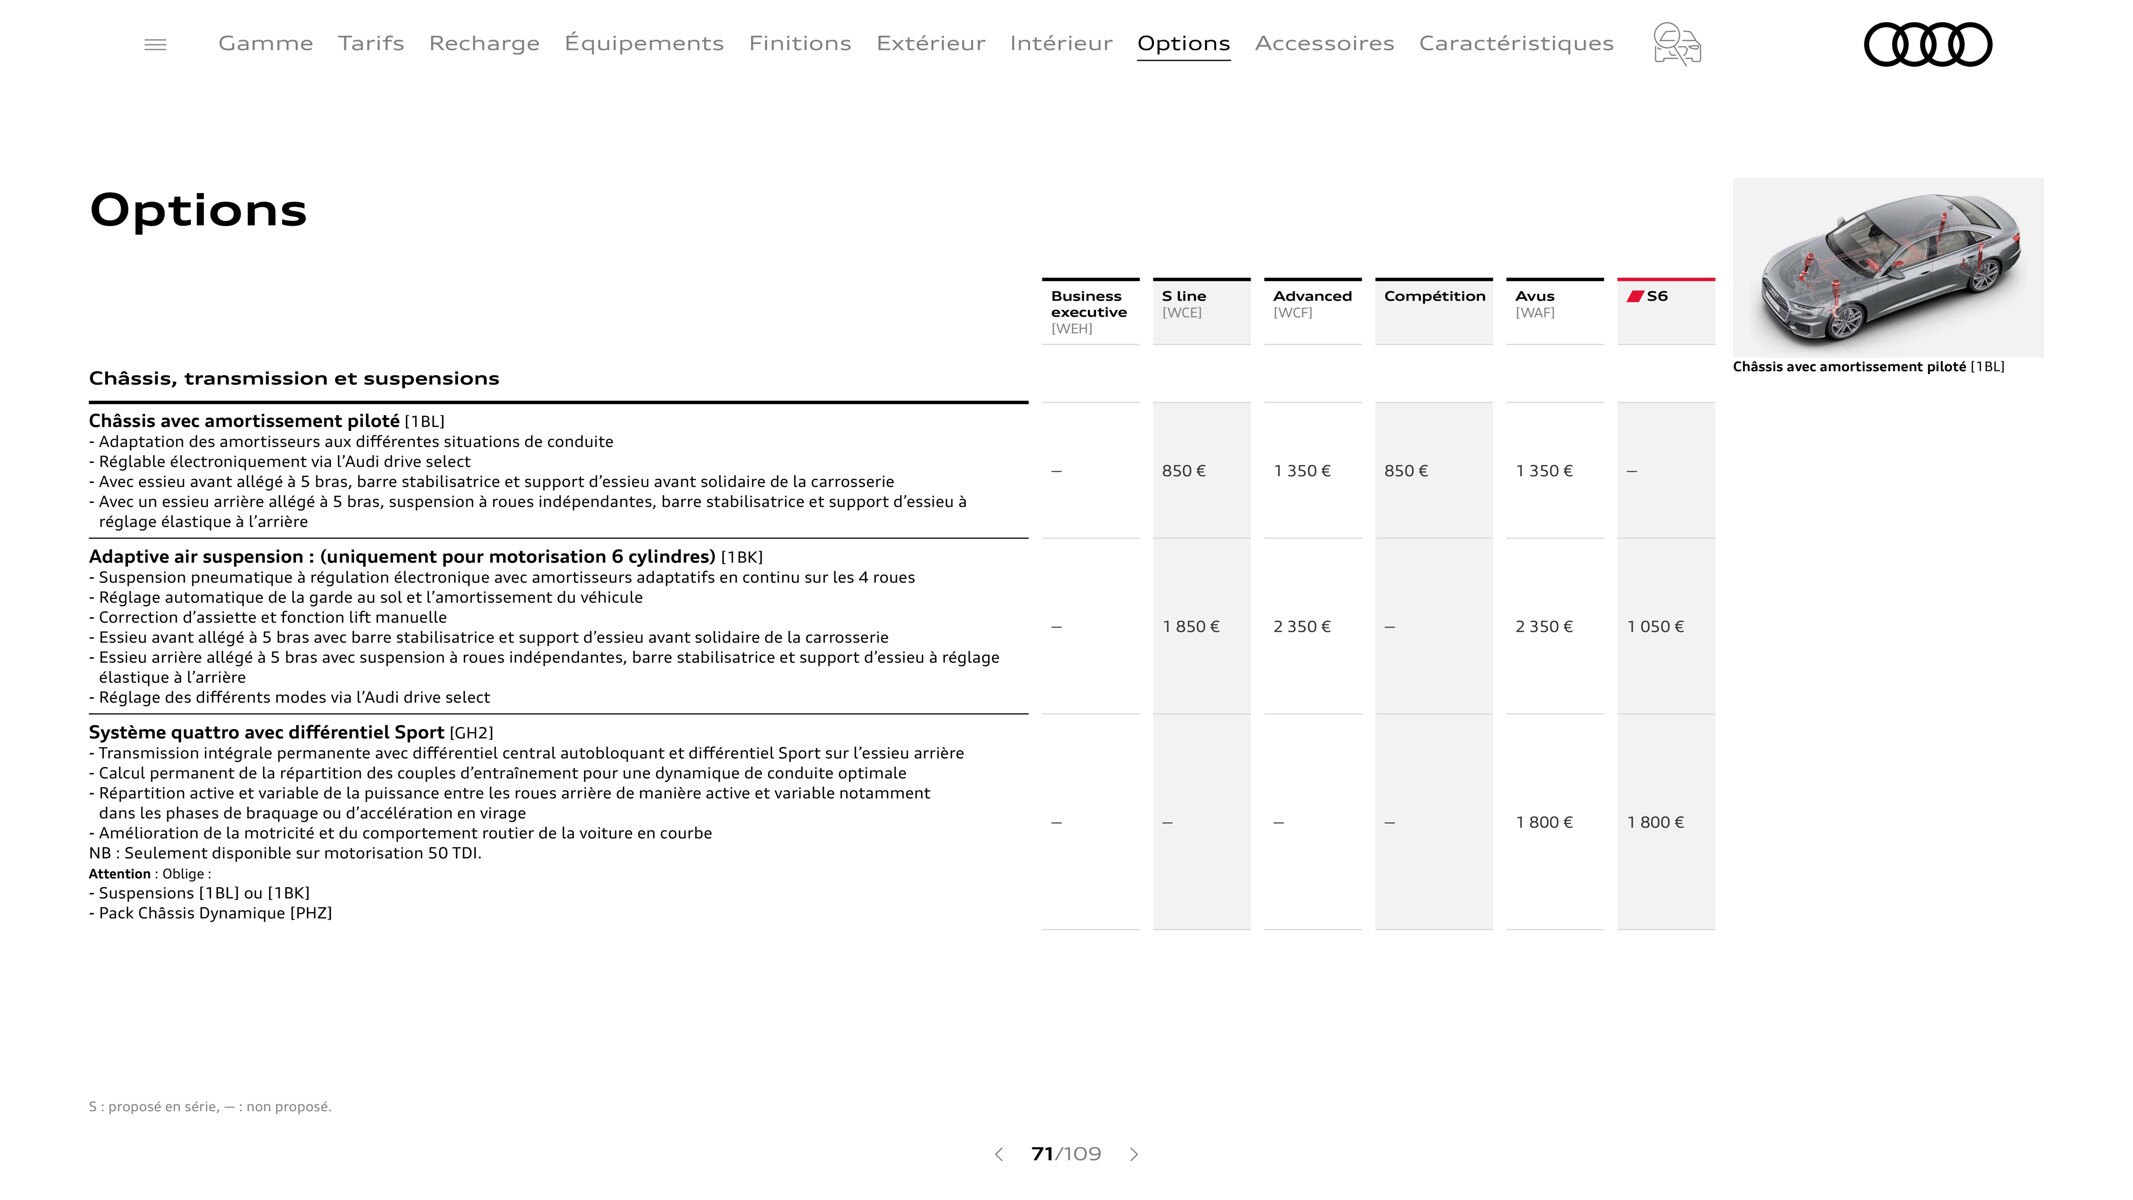The height and width of the screenshot is (1200, 2133).
Task: Click 'Réglage des différents modes via l'Audi drive select'
Action: click(x=289, y=698)
